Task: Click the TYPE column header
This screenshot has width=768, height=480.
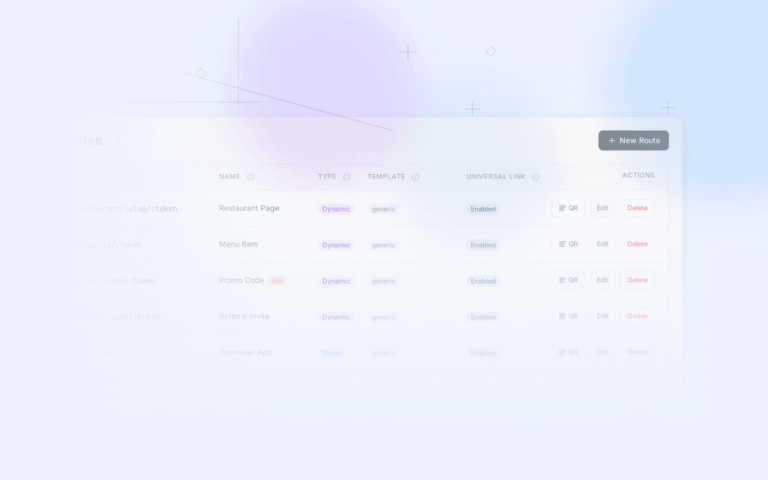Action: (327, 177)
